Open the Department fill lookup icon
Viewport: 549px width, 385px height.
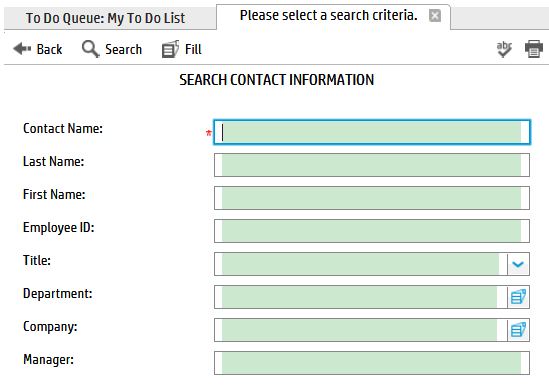(518, 297)
